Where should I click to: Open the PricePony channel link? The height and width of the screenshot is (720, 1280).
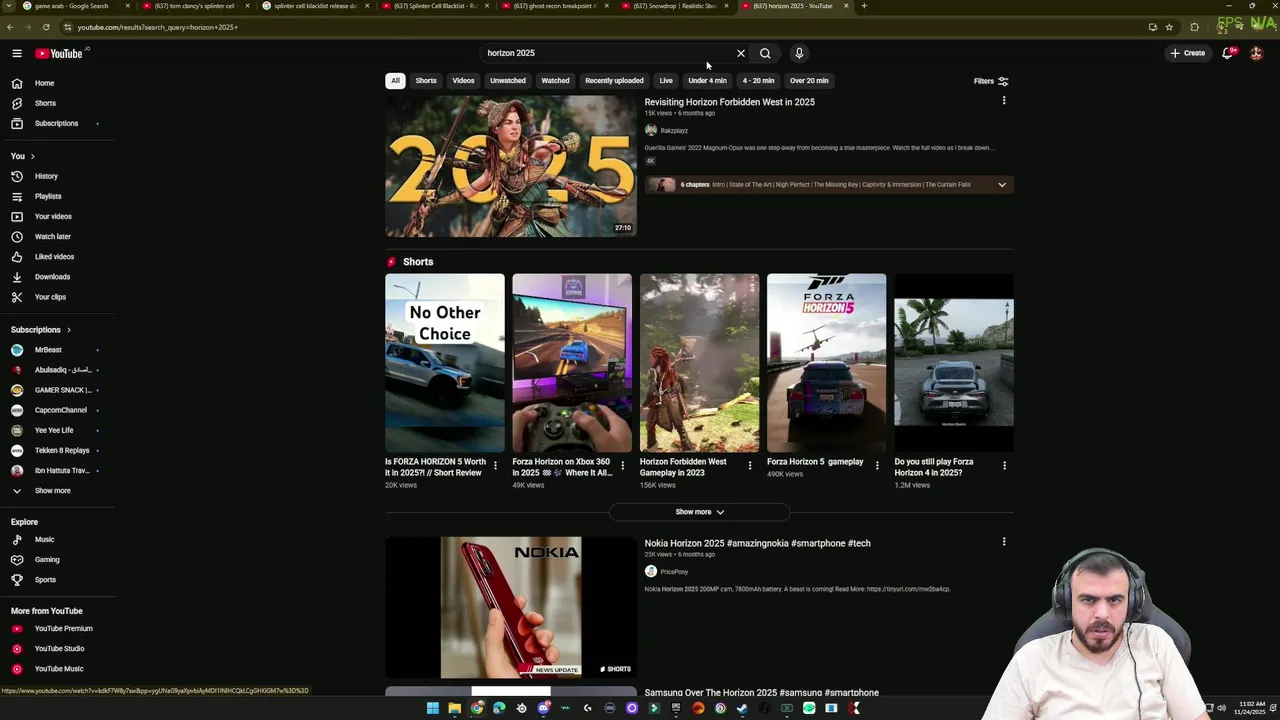pos(674,572)
